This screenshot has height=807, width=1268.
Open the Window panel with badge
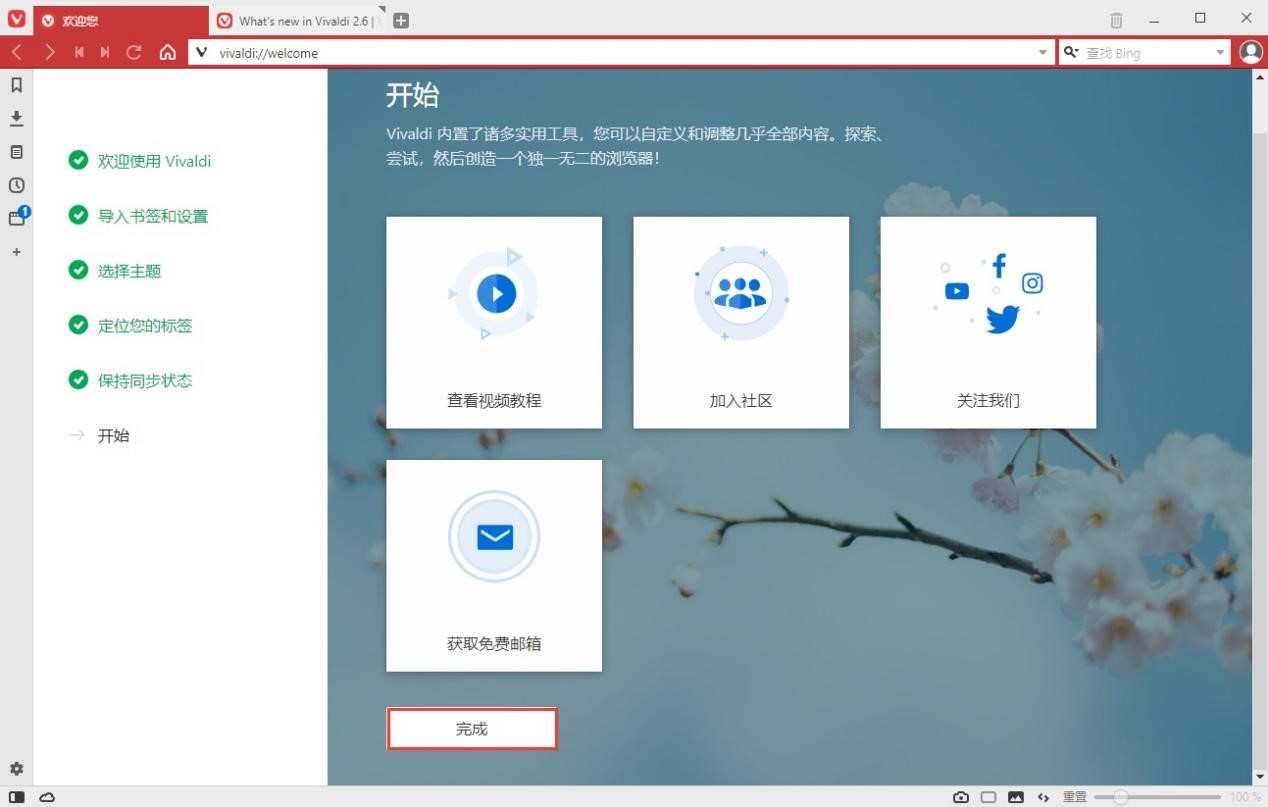17,218
